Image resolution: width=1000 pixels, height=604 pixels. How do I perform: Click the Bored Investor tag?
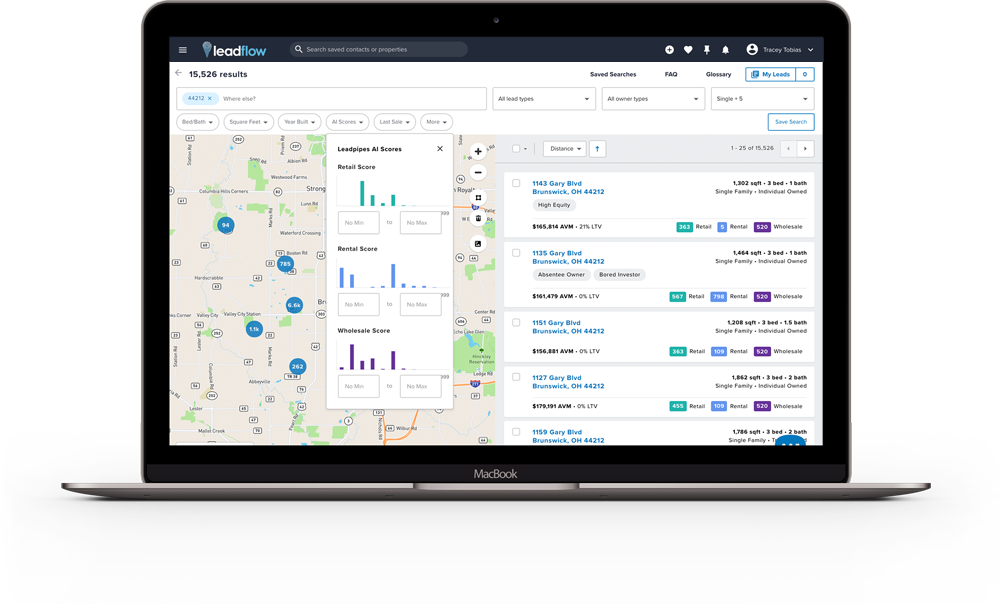click(619, 275)
